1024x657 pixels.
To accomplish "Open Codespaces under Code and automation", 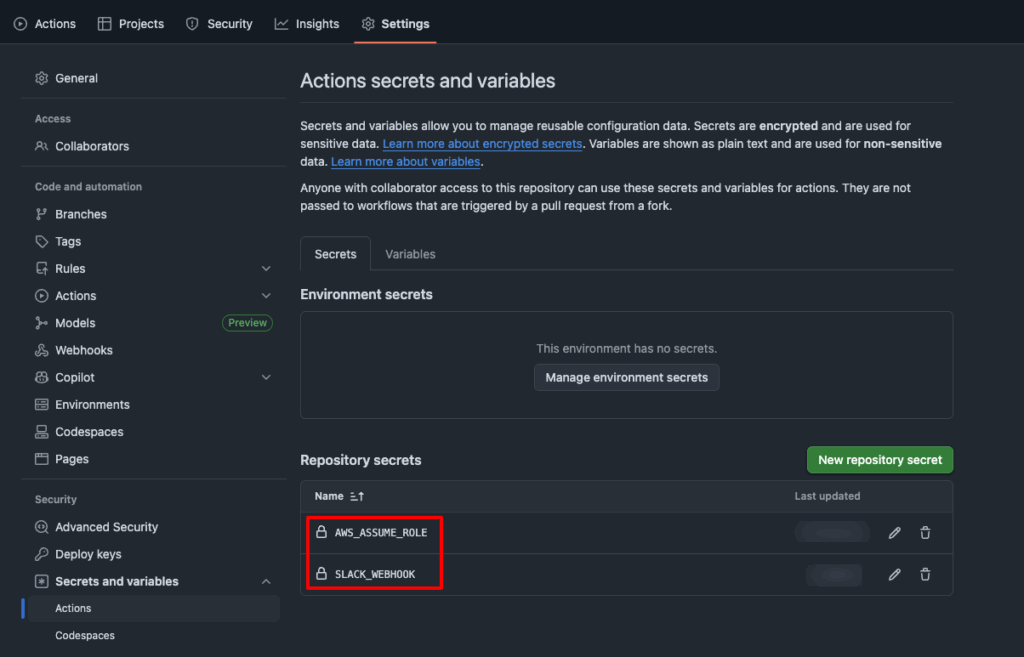I will pos(89,432).
